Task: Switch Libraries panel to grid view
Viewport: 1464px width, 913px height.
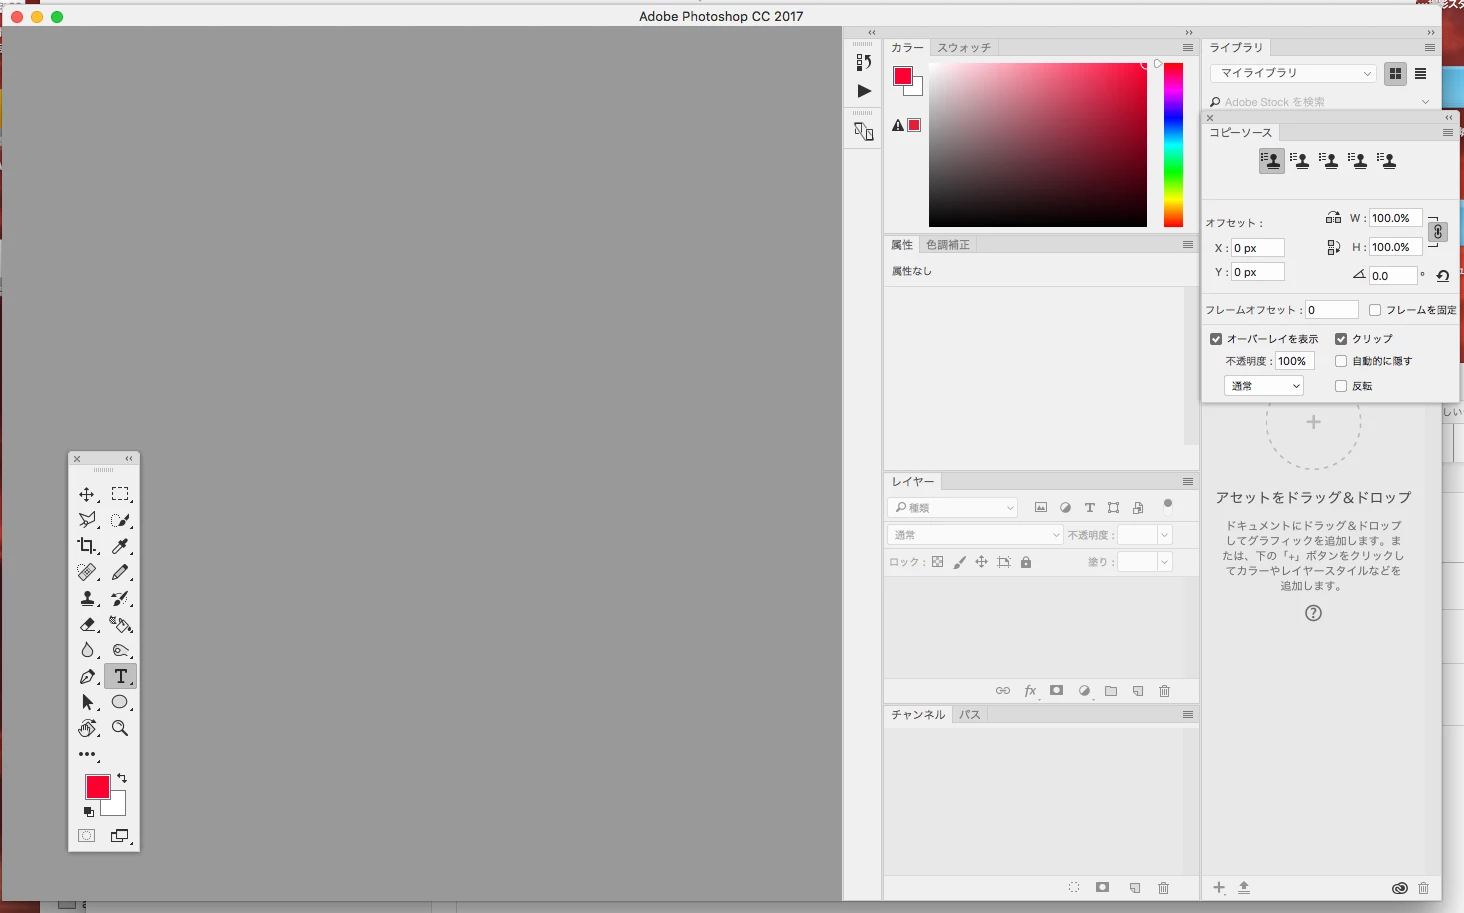Action: [1395, 74]
